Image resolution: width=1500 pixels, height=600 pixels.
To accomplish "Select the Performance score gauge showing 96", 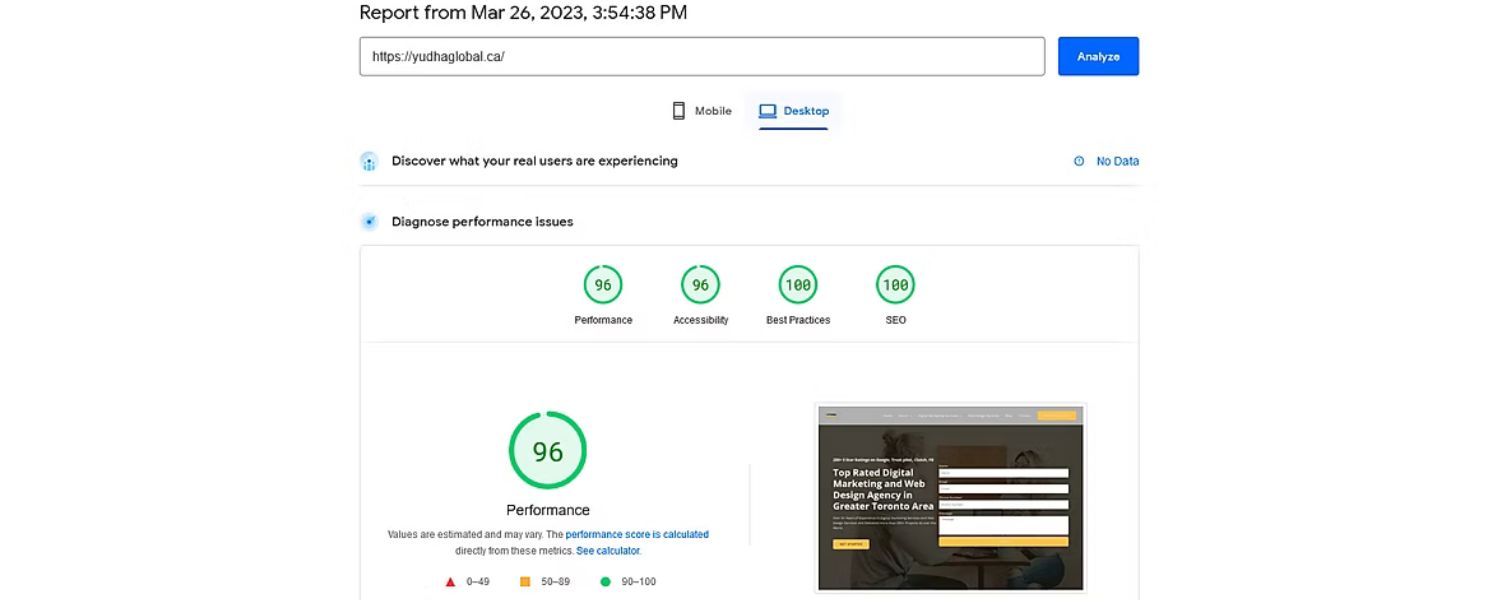I will pos(603,284).
